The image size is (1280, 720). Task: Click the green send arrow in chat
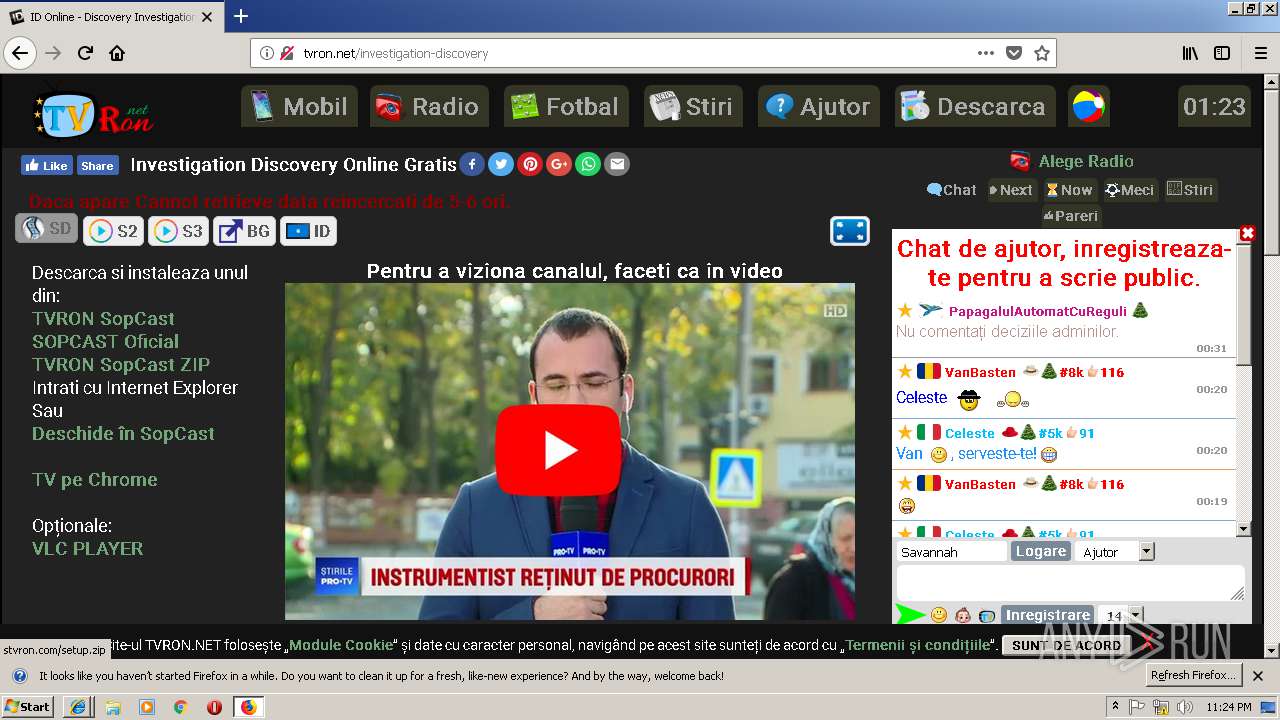(910, 615)
